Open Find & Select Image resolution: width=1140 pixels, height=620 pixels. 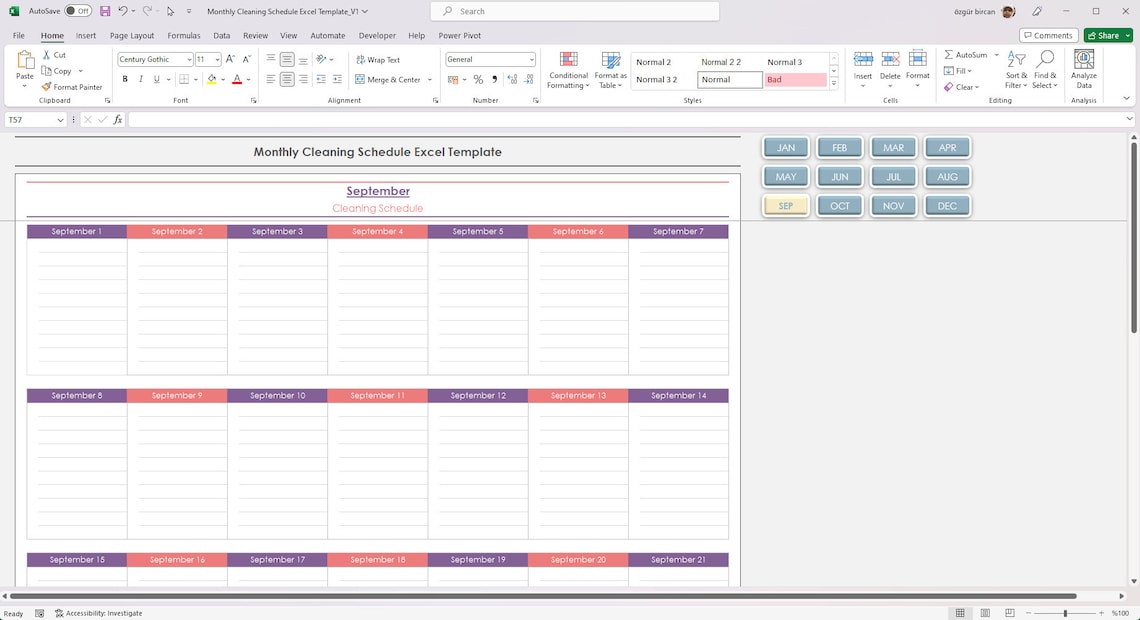(x=1045, y=70)
